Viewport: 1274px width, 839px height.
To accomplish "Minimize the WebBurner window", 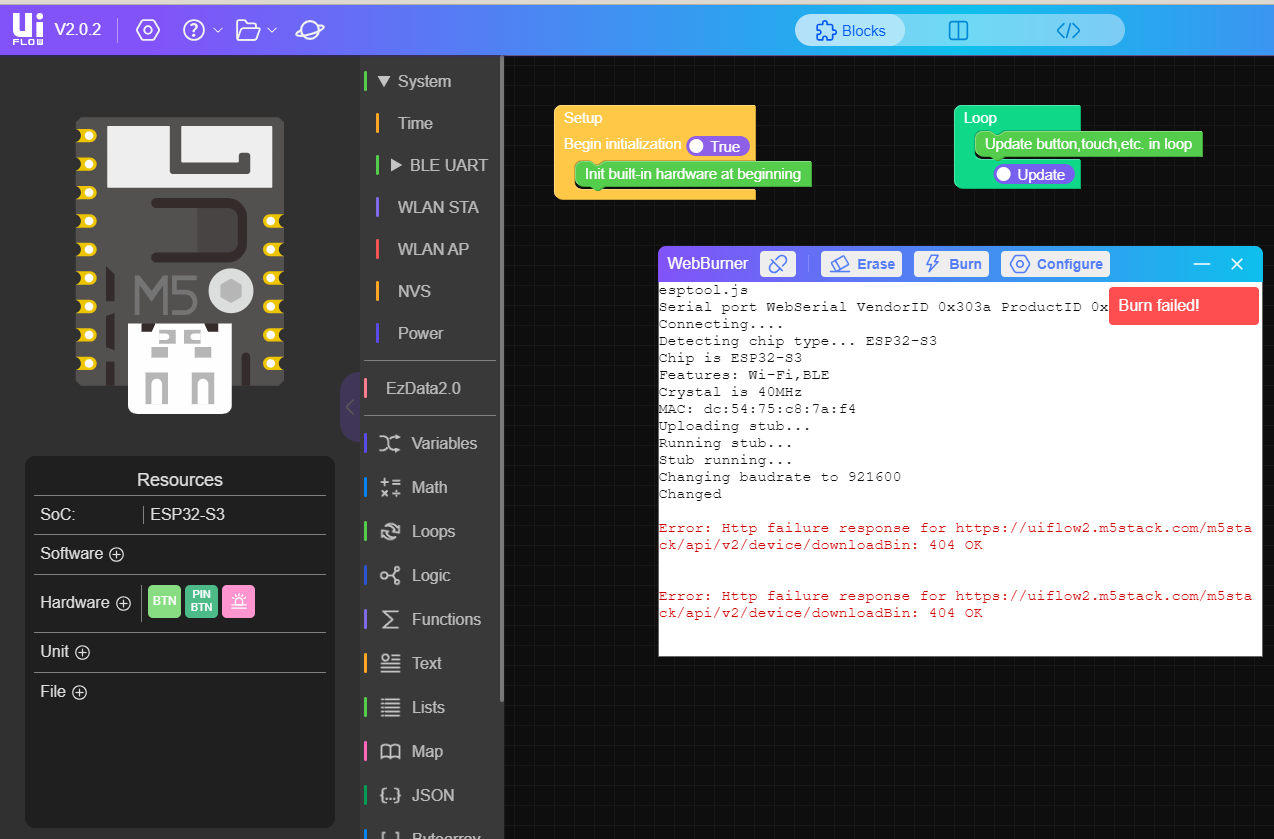I will 1202,264.
